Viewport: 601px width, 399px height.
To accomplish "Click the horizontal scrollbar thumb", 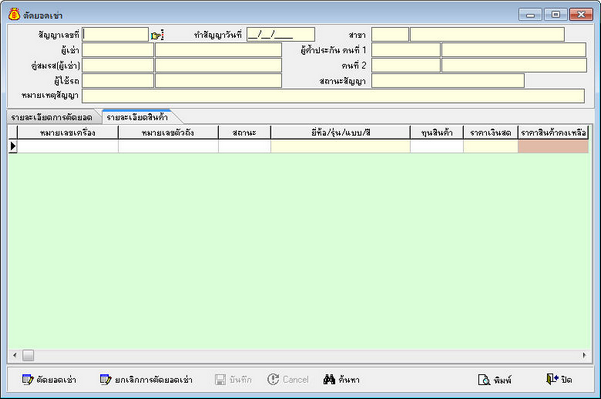I will 28,355.
